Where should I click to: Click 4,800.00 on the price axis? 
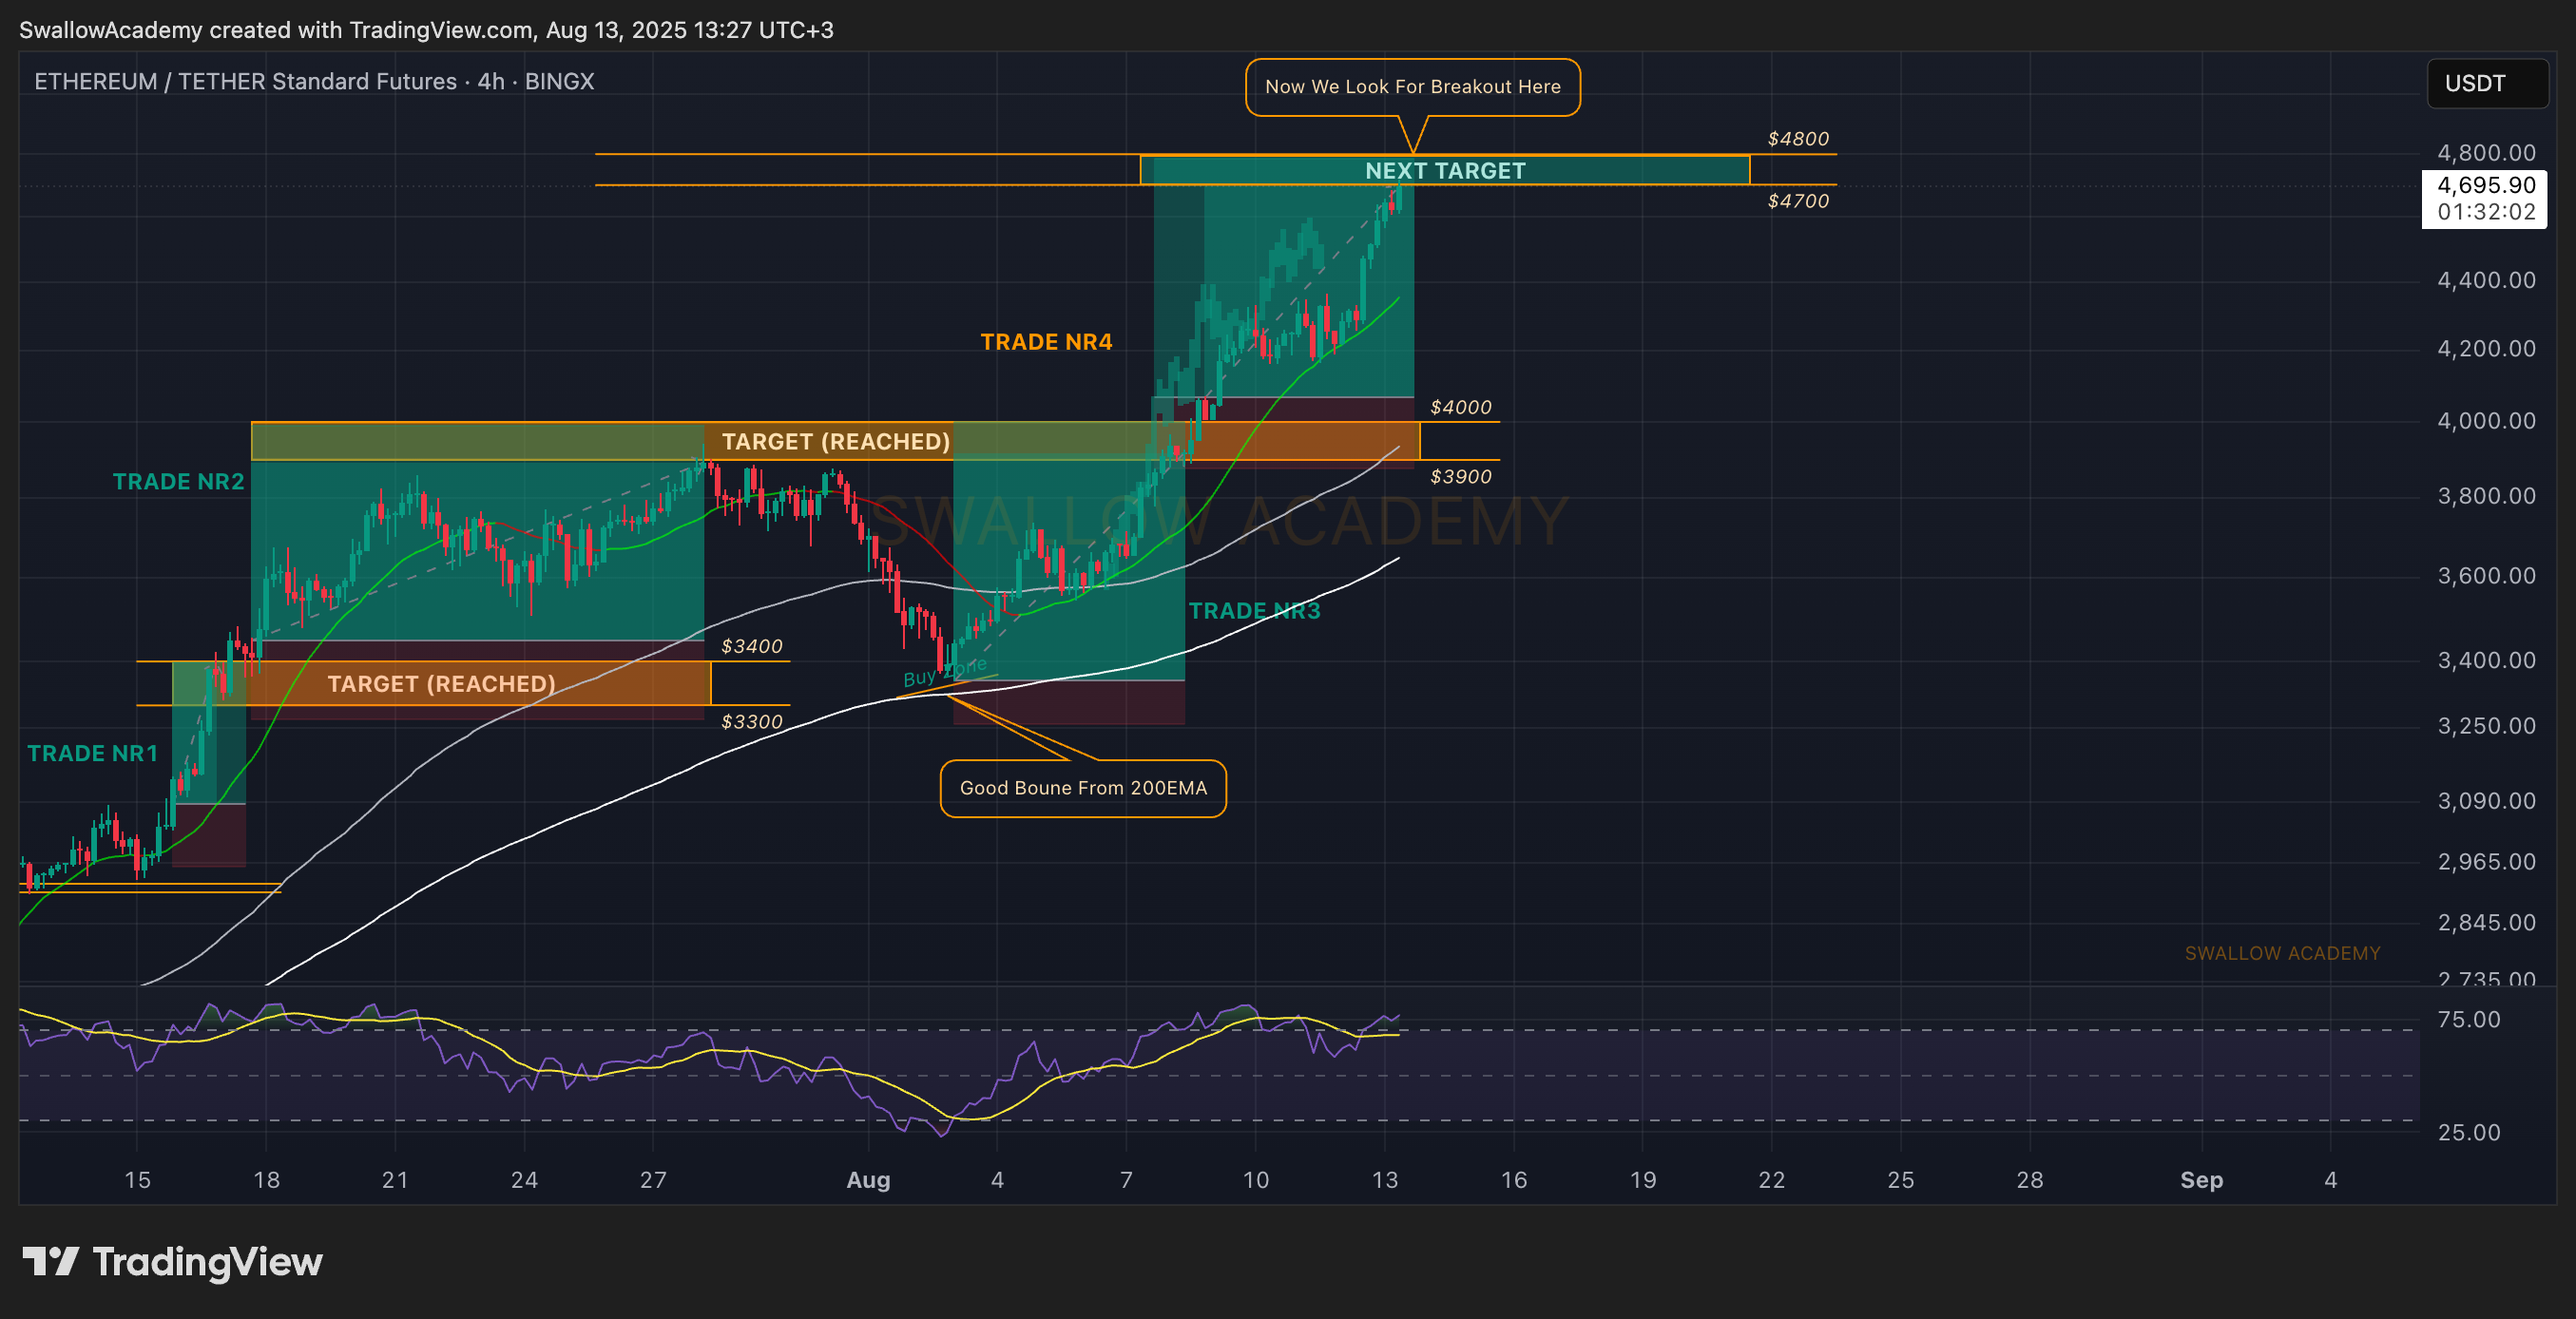tap(2486, 153)
